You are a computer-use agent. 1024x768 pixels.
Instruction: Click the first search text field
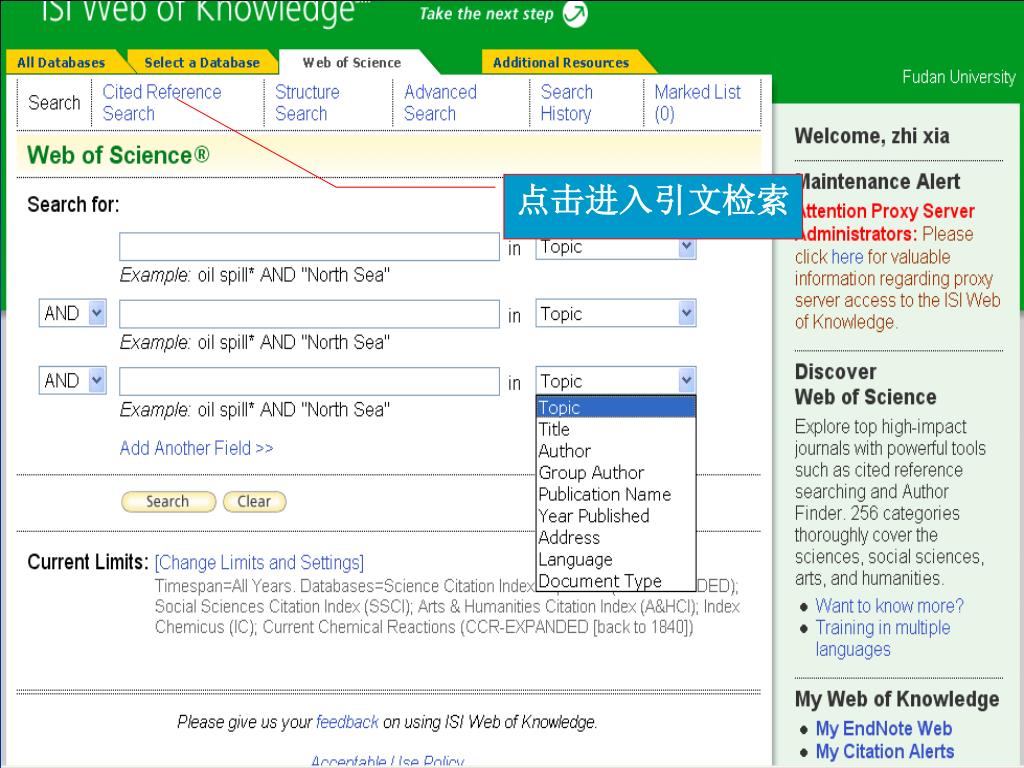click(309, 247)
